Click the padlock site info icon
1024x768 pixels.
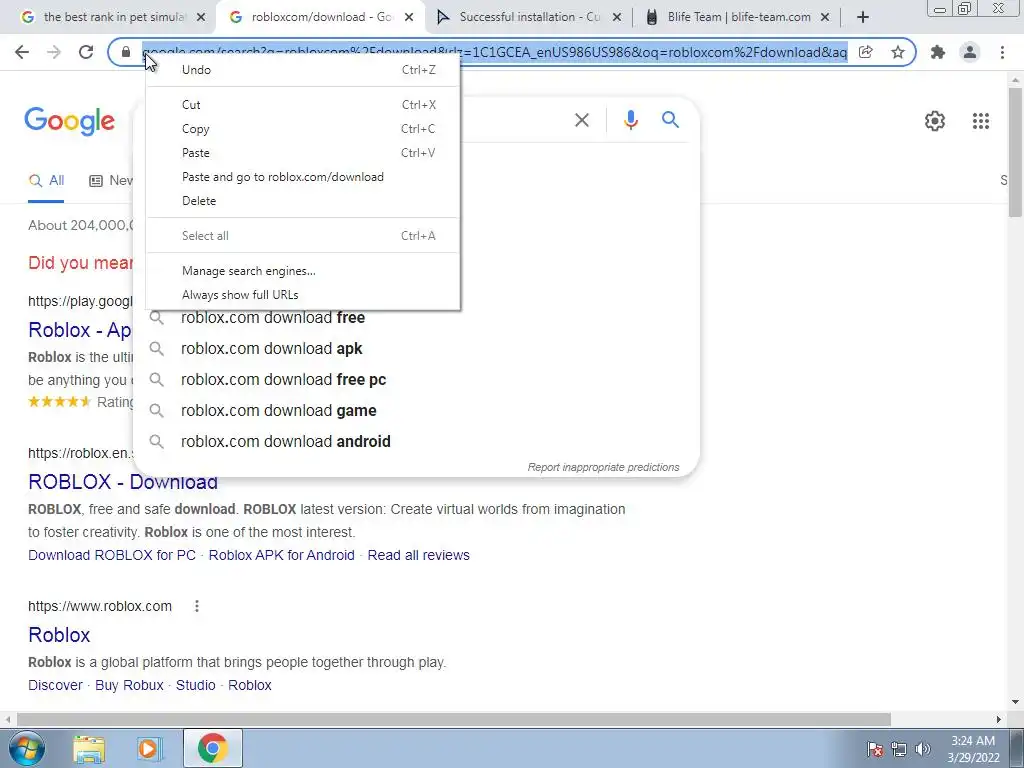(126, 52)
